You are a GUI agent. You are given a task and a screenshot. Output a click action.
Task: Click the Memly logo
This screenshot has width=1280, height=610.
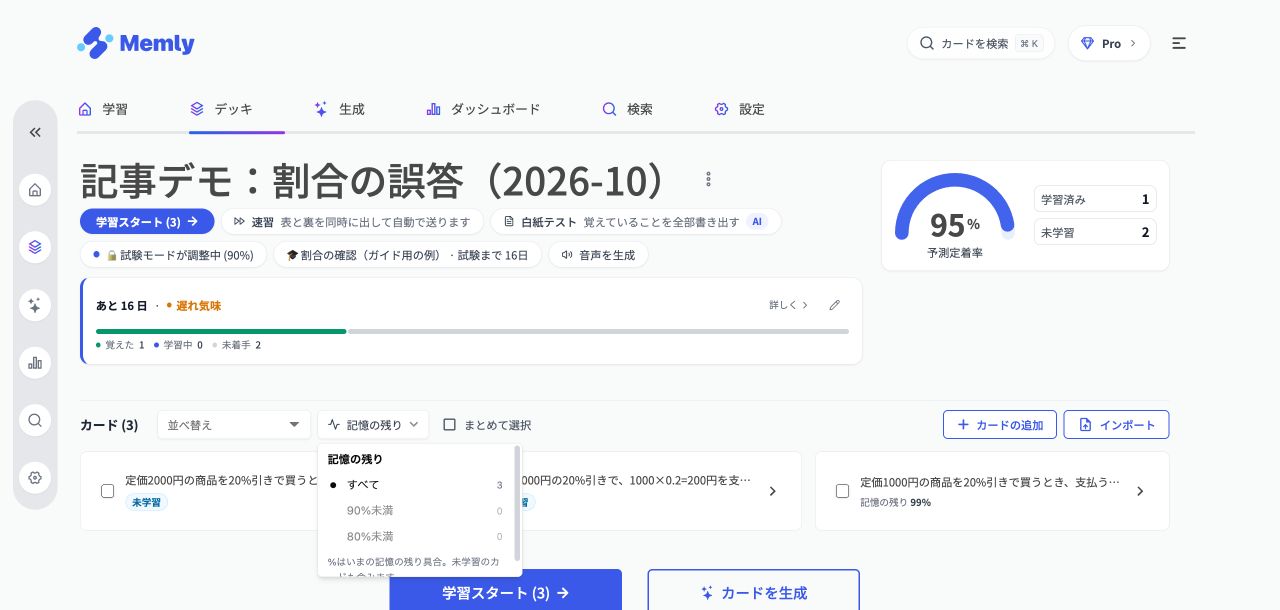[136, 43]
